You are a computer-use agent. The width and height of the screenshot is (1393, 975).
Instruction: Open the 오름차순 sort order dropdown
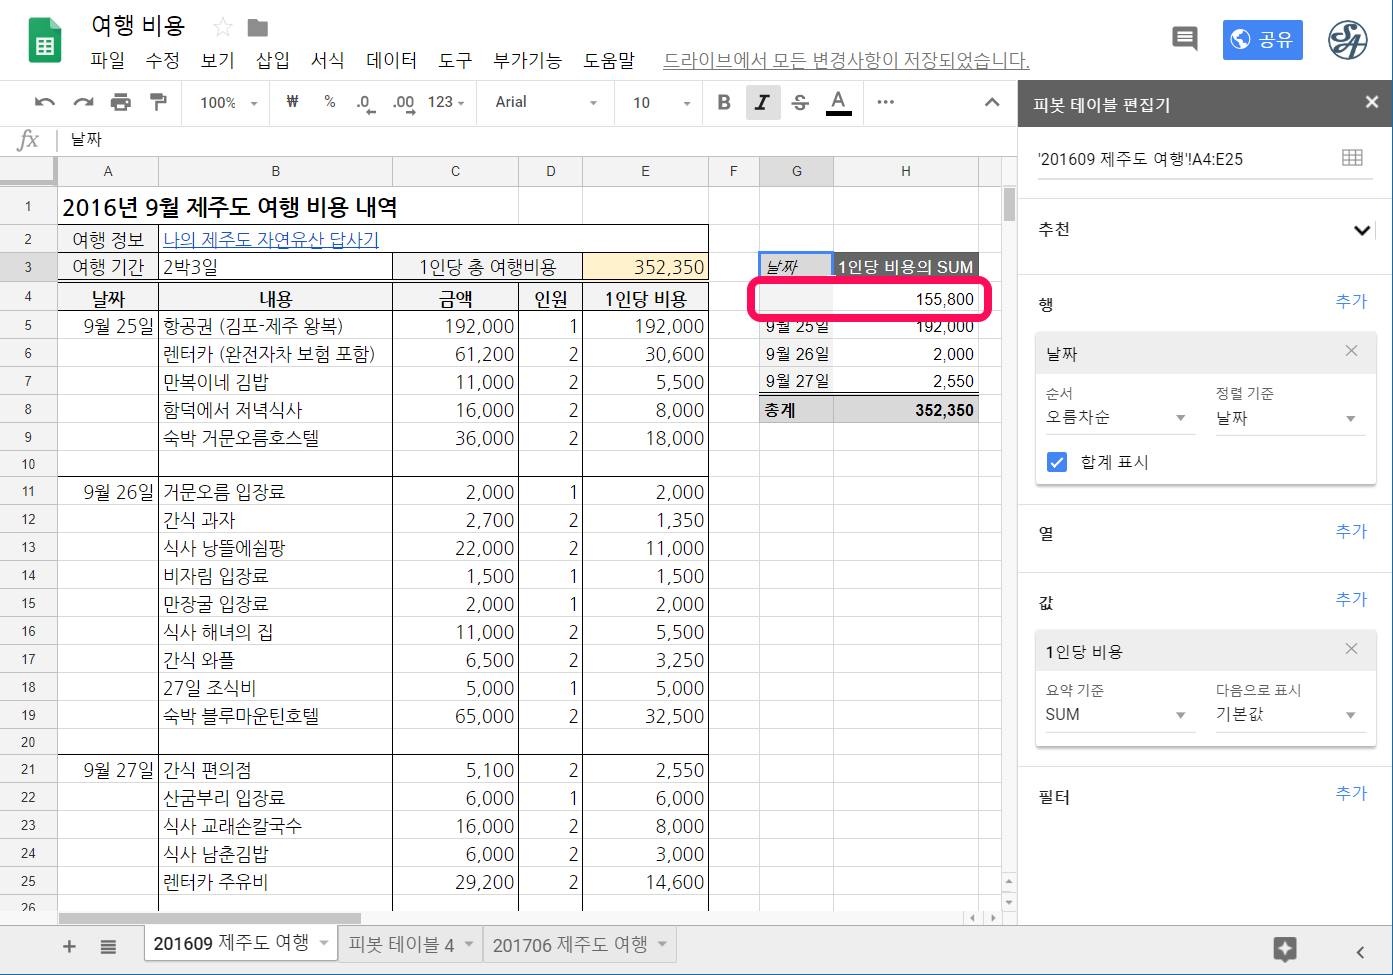click(x=1115, y=418)
